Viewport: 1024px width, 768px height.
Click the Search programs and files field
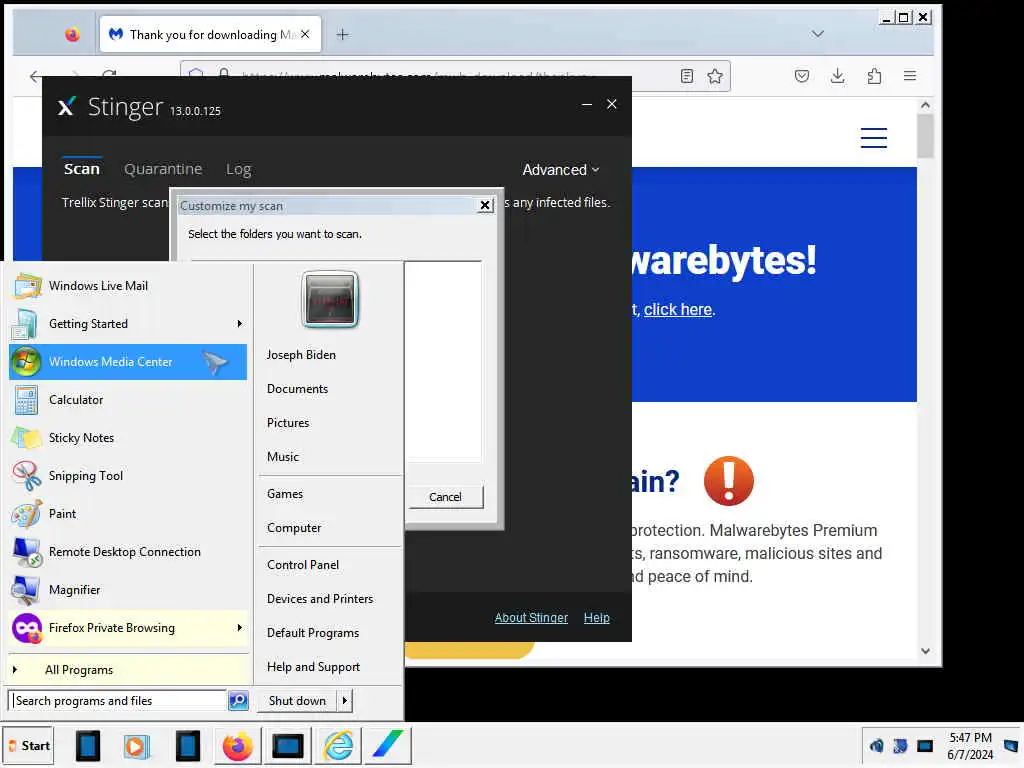(118, 701)
